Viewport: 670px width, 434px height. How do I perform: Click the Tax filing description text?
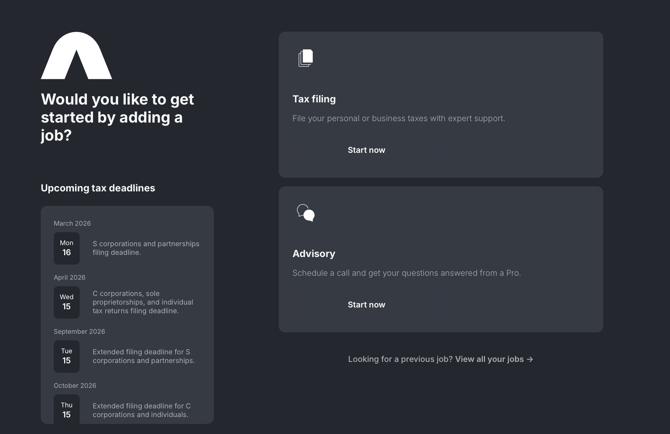398,119
